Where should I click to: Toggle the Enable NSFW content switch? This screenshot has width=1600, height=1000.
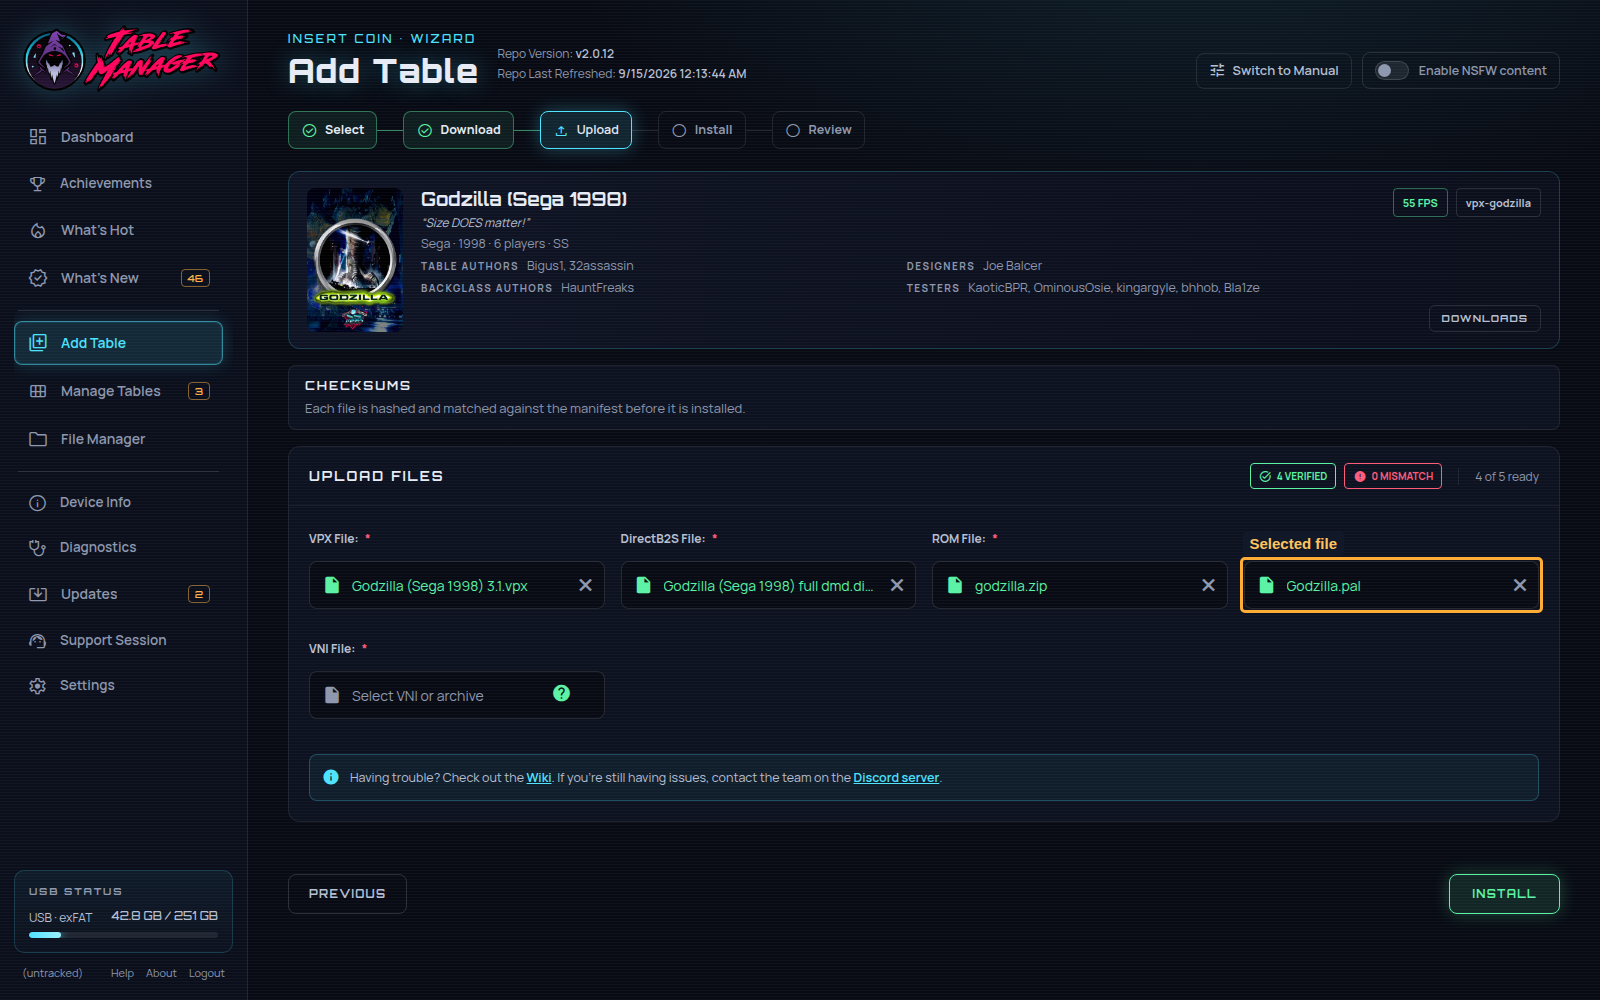[1391, 71]
